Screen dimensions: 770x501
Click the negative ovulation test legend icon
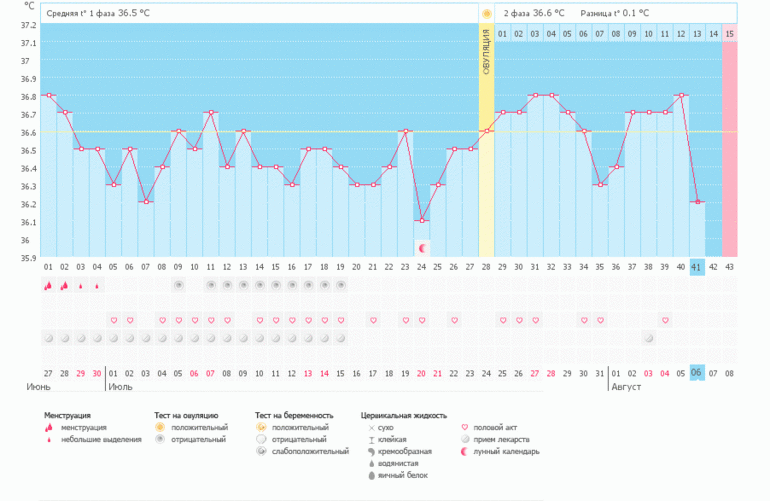tap(160, 439)
